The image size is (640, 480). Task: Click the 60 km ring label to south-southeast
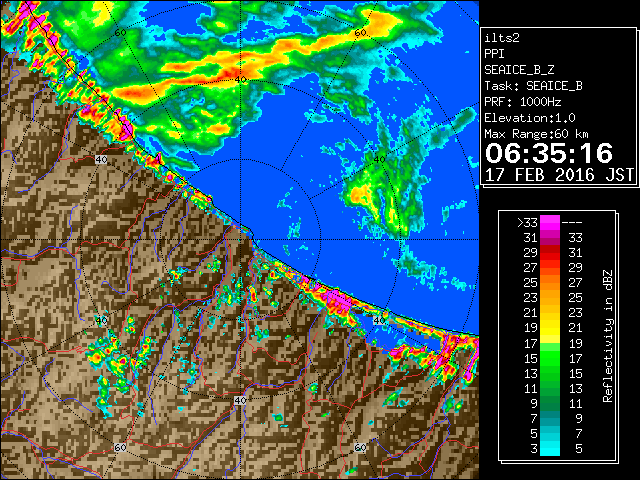360,447
